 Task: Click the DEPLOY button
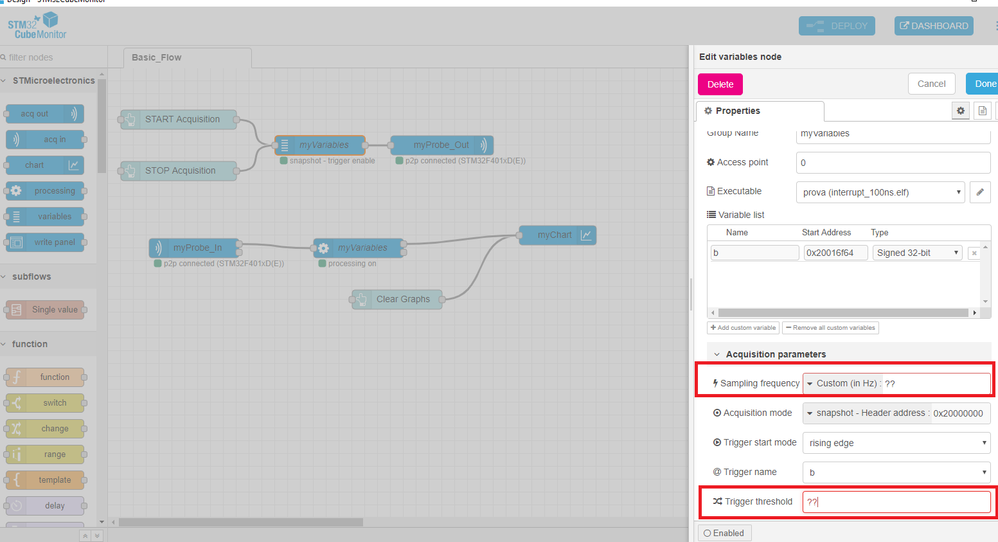tap(836, 26)
